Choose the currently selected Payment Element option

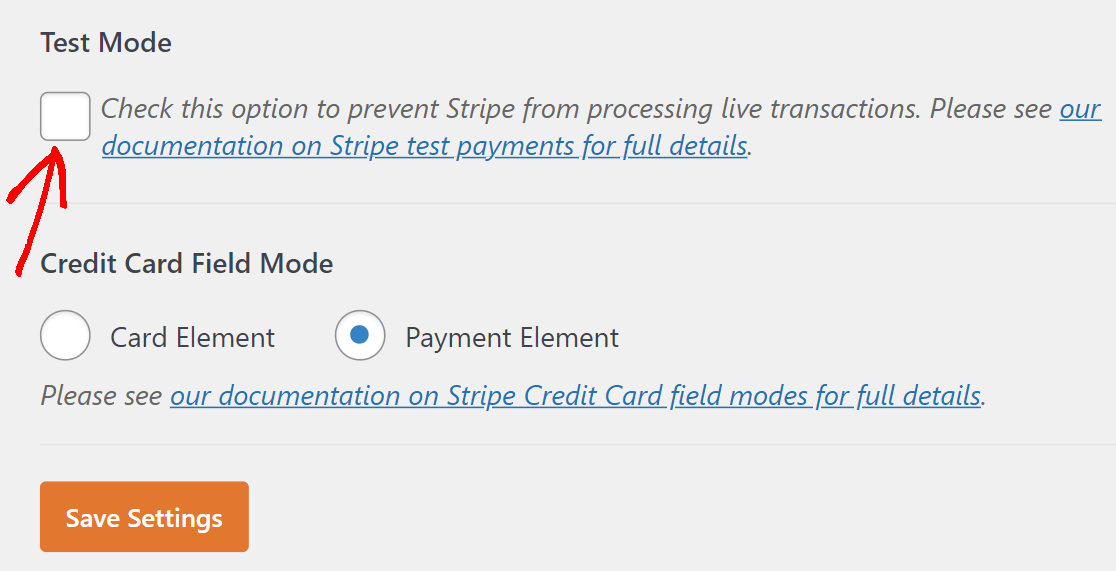[x=360, y=335]
